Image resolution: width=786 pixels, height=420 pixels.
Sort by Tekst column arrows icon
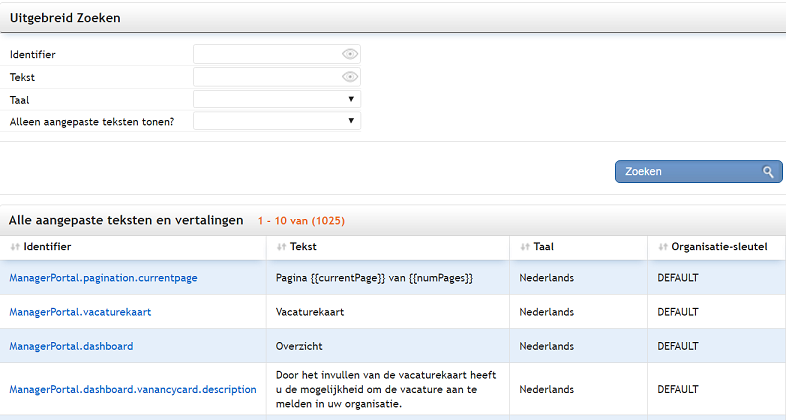pos(282,247)
